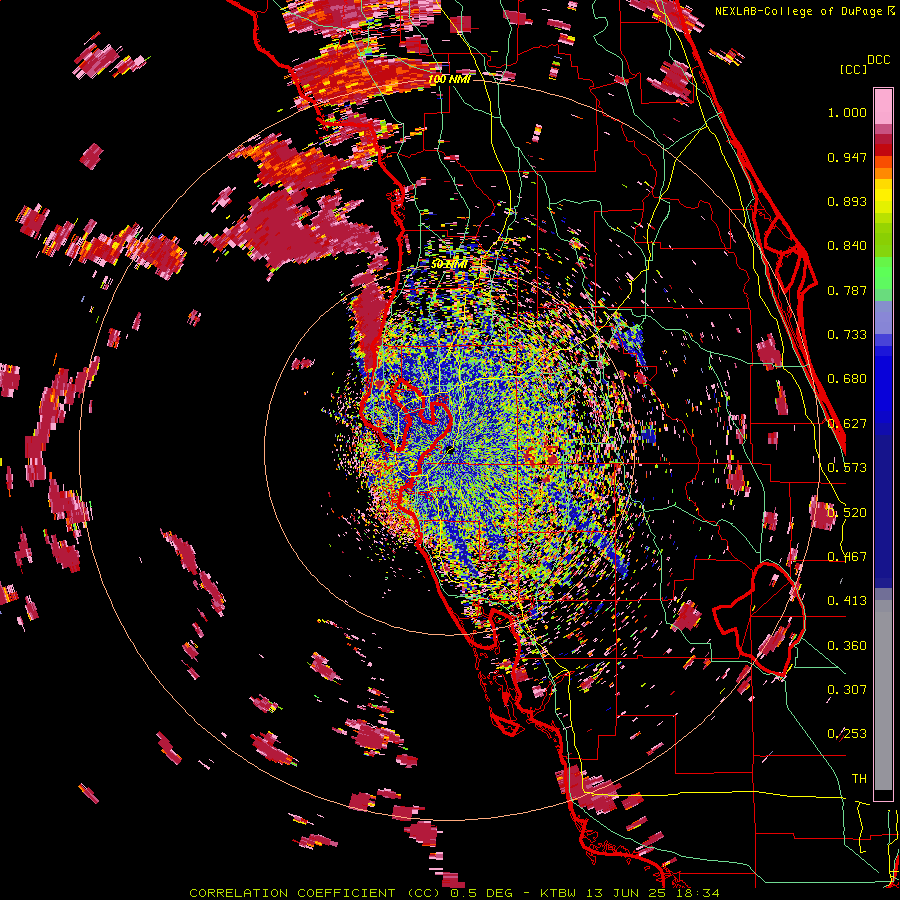Pick the yellow swatch on the color scale
The image size is (900, 900).
pos(883,197)
